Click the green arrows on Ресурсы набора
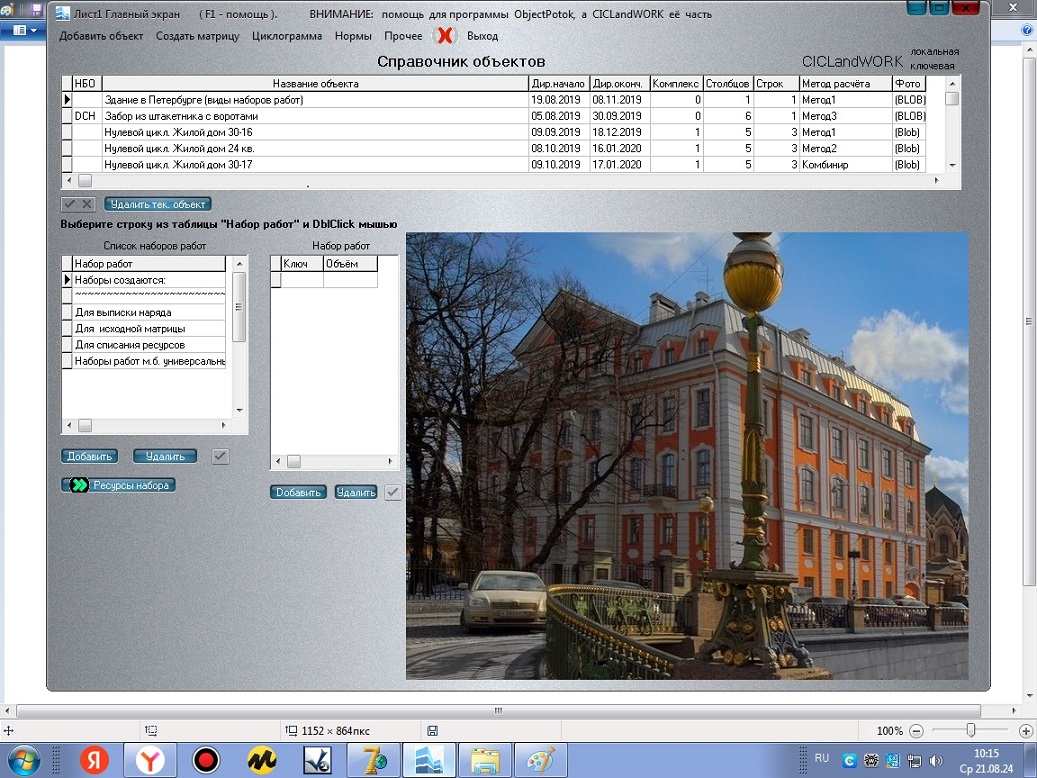This screenshot has height=778, width=1037. click(79, 485)
